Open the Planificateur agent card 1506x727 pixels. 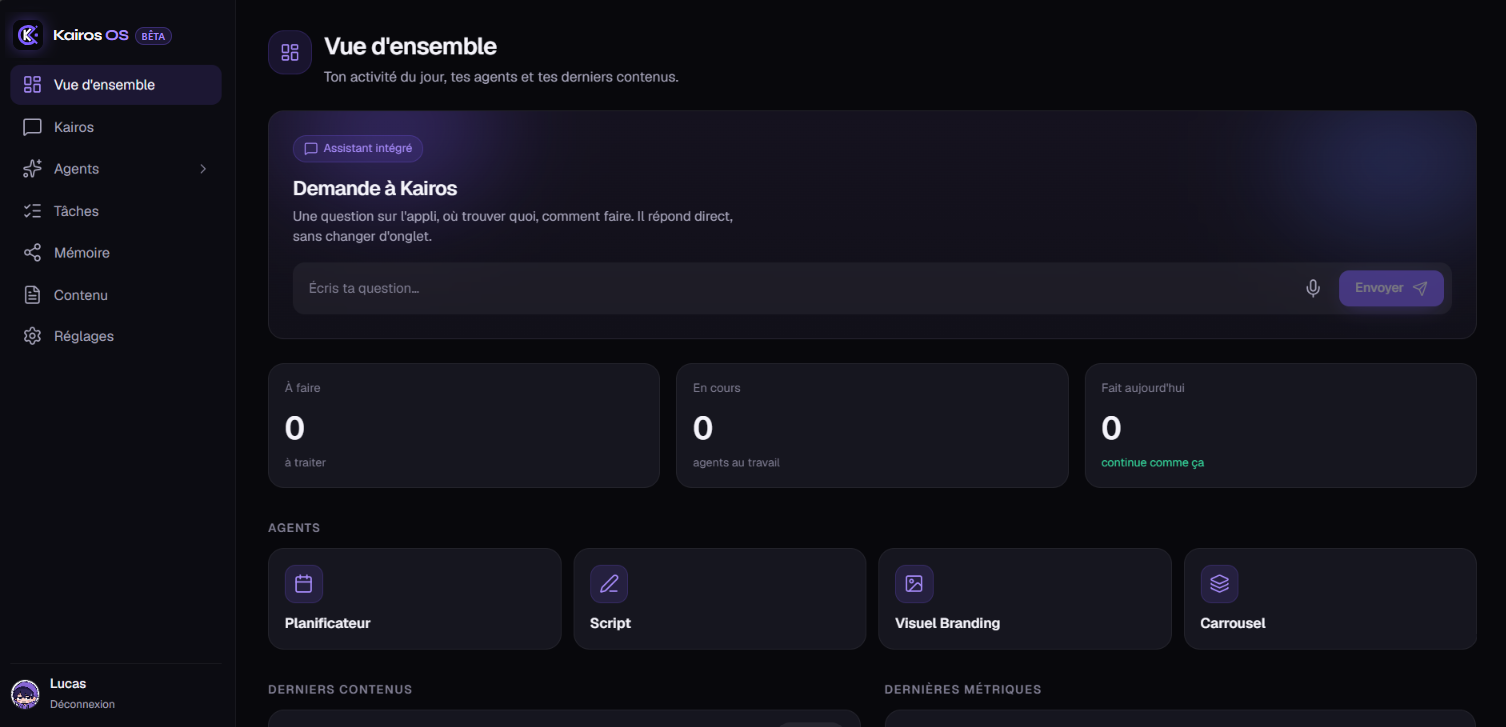(415, 599)
